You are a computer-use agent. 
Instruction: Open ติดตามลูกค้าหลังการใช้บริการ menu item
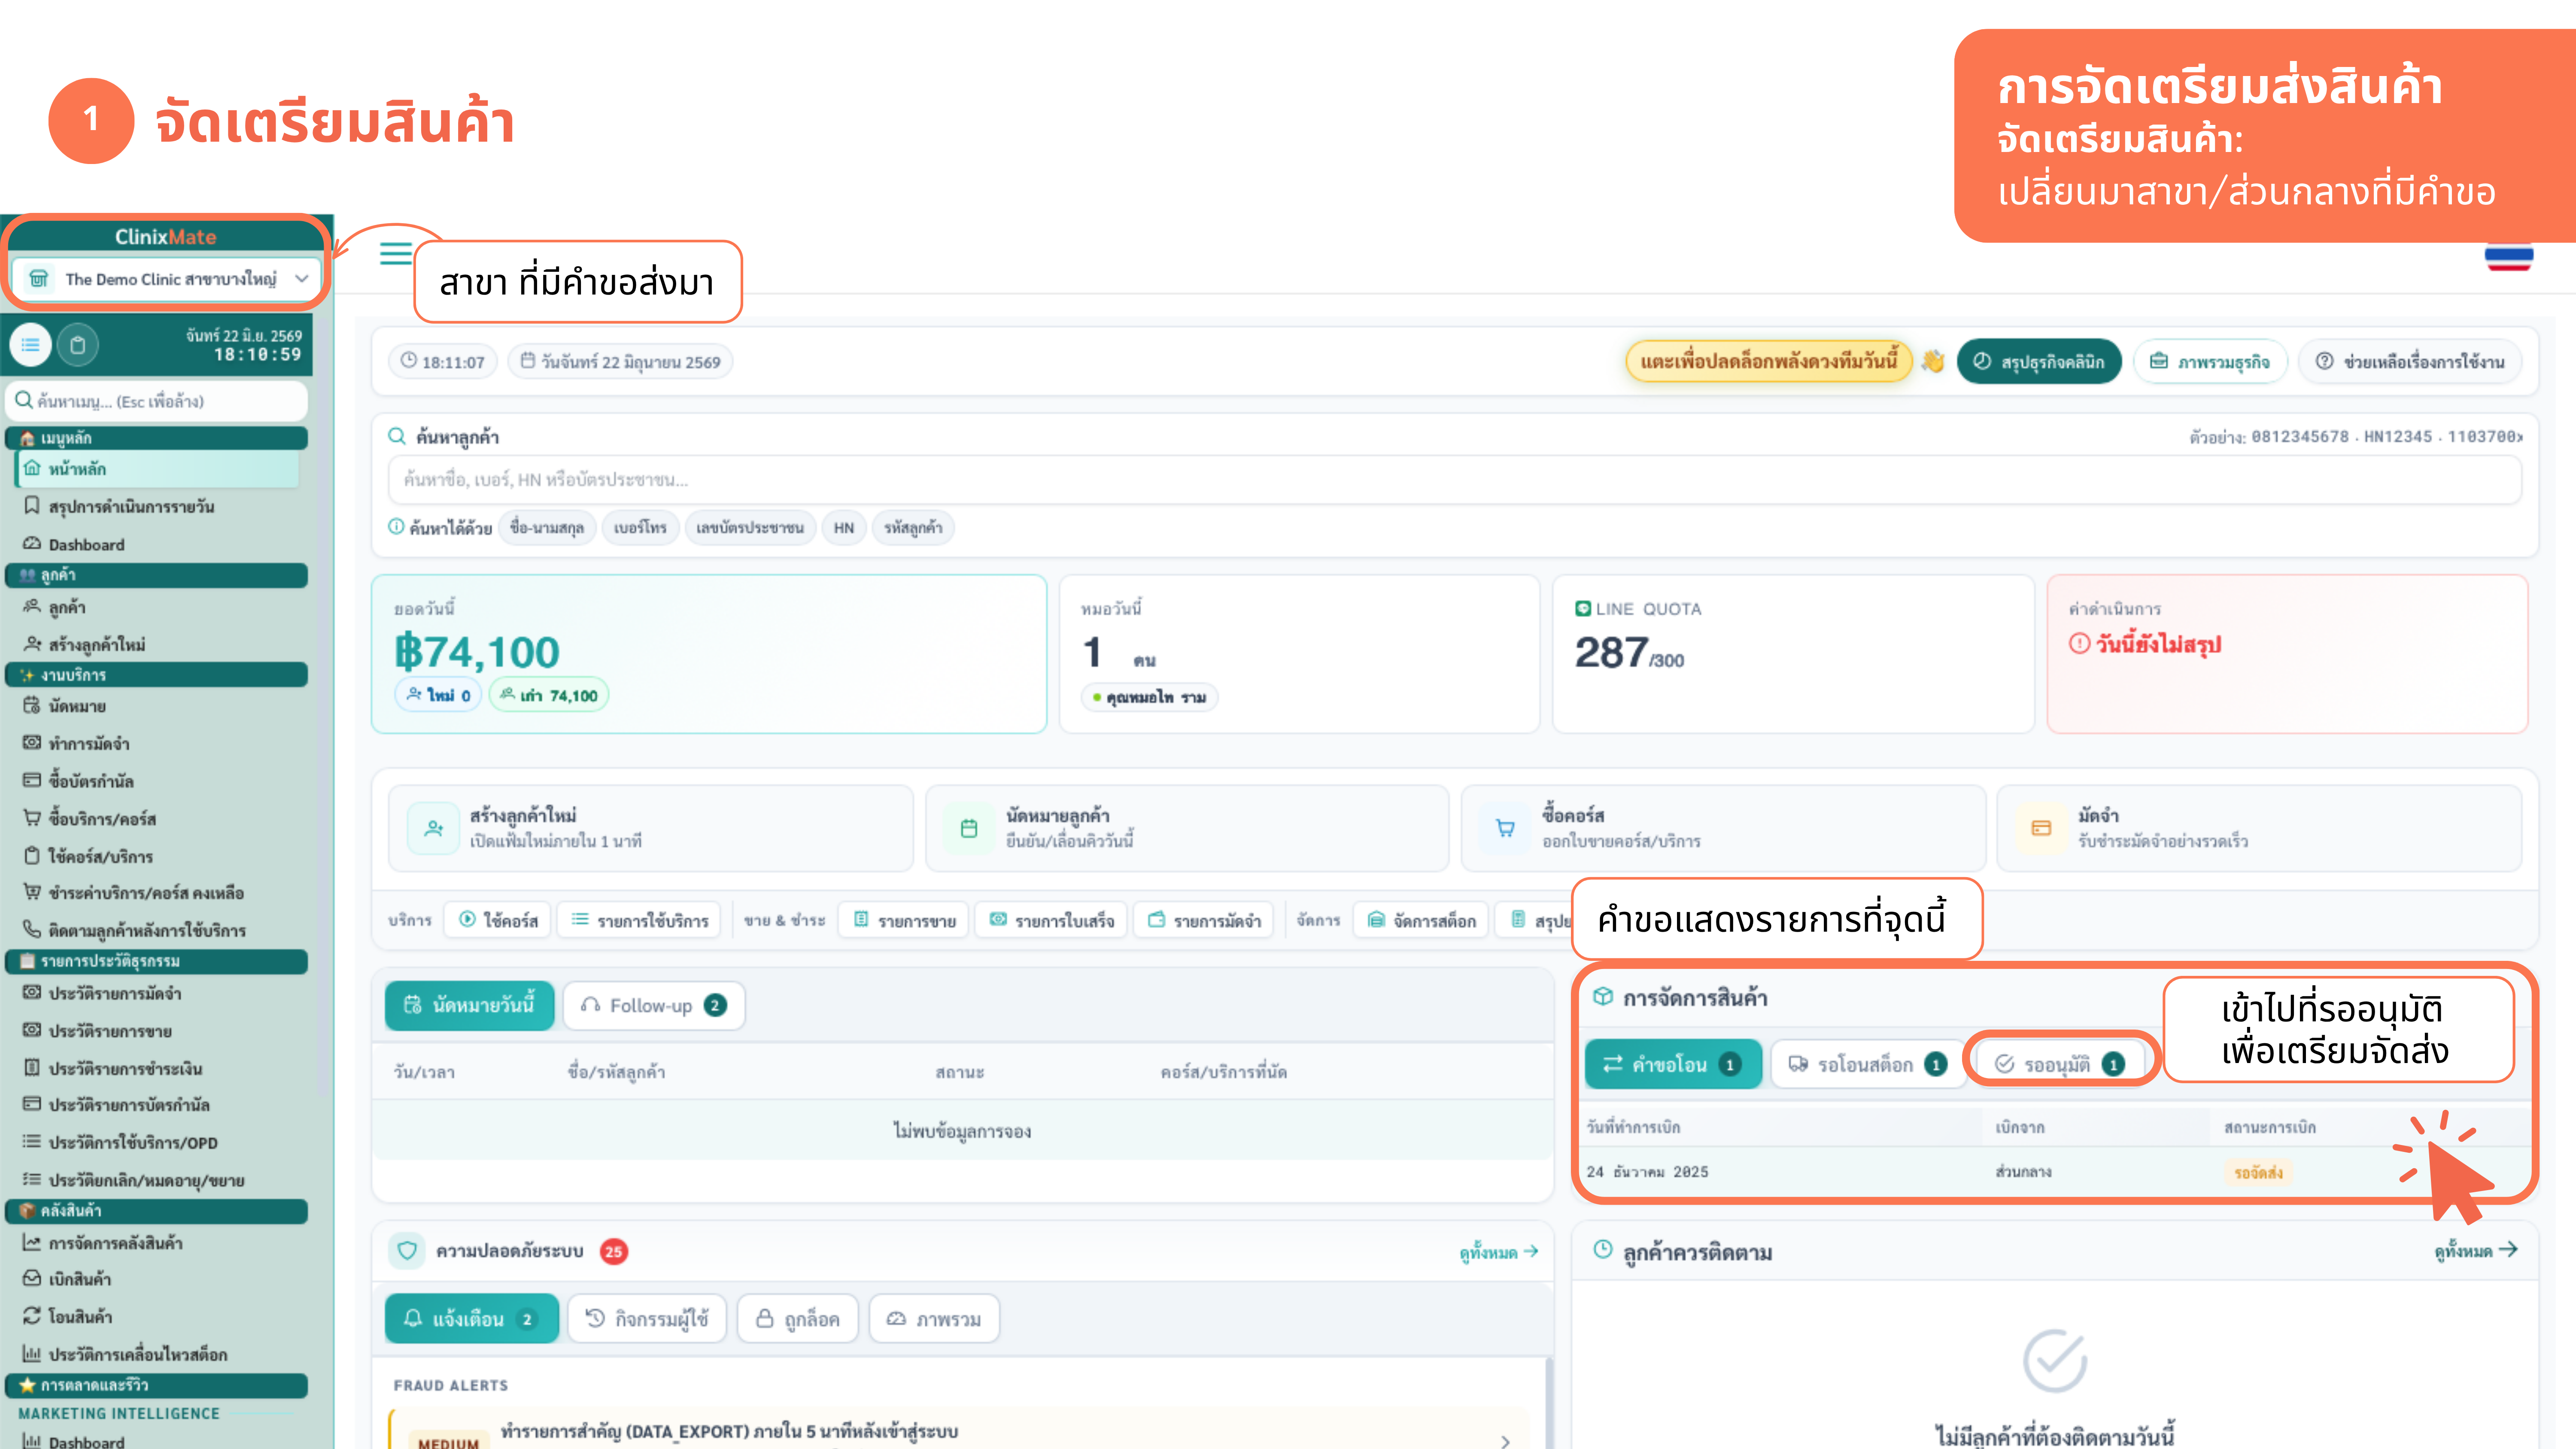pyautogui.click(x=135, y=930)
